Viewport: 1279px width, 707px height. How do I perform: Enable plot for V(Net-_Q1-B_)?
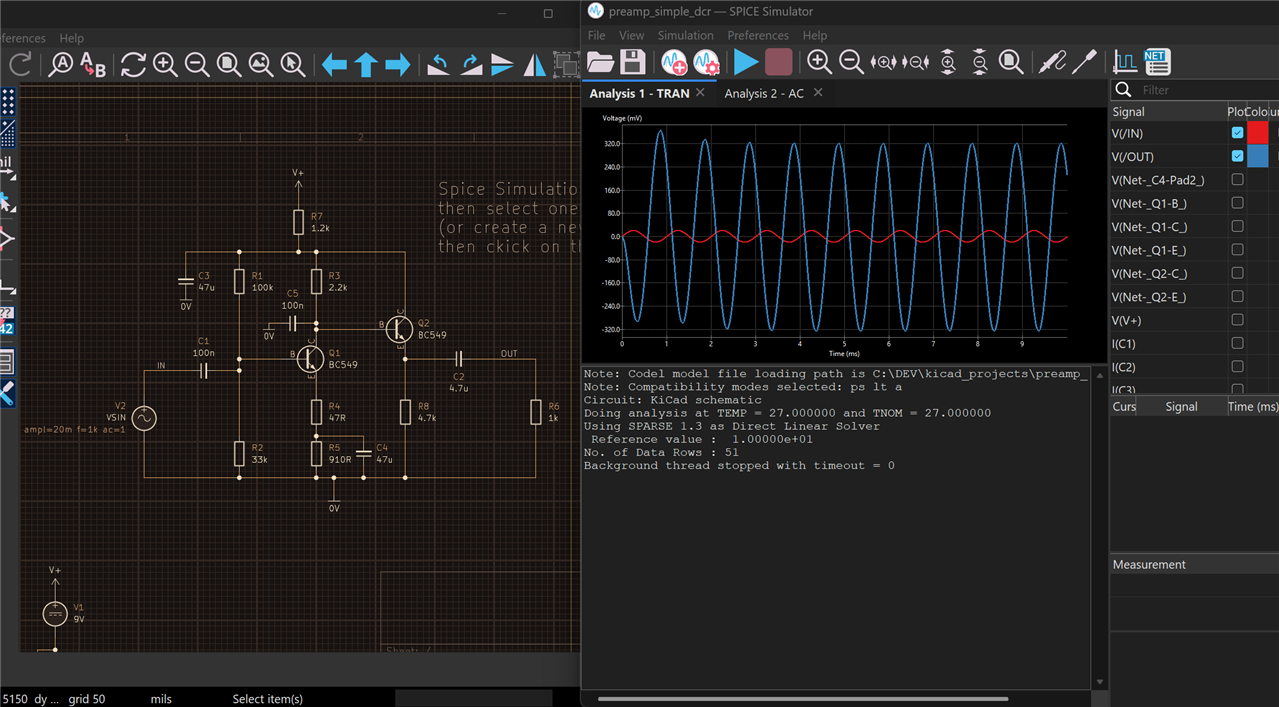coord(1237,203)
